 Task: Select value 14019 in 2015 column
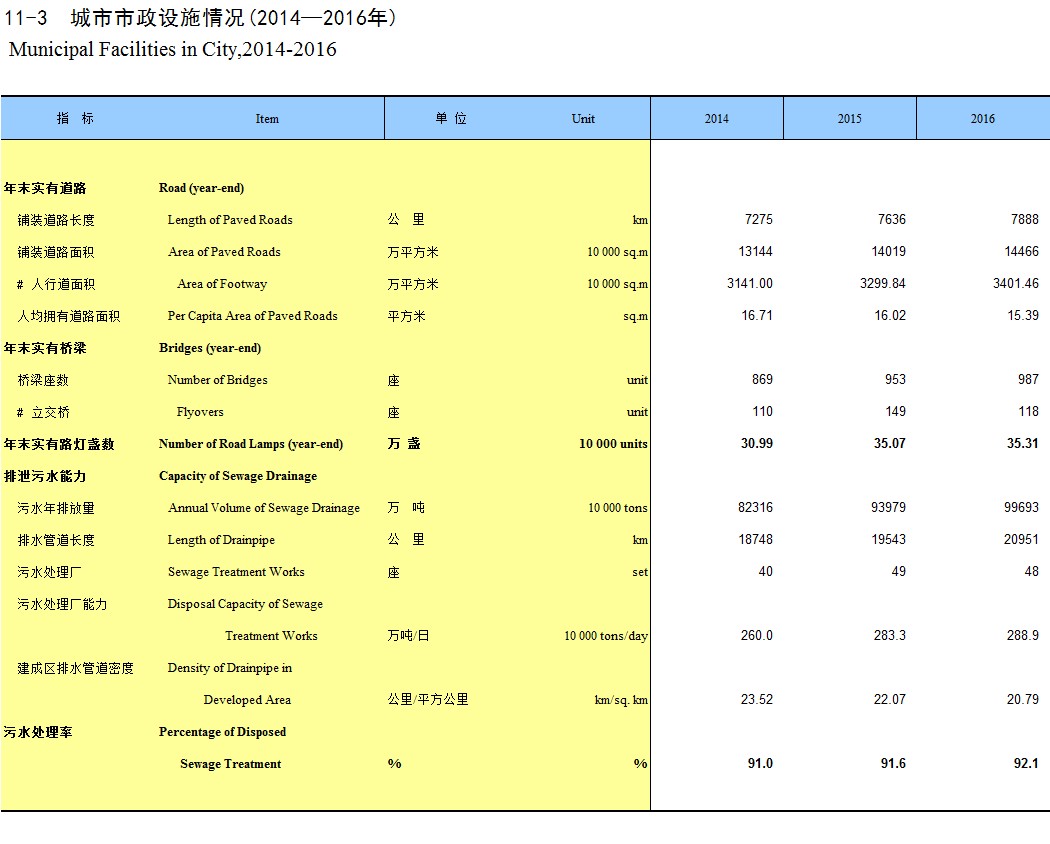pyautogui.click(x=888, y=252)
